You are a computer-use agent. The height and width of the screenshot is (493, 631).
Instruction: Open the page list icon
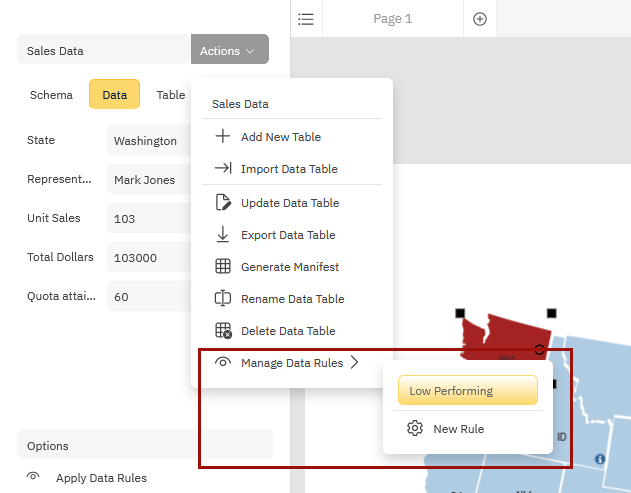pyautogui.click(x=306, y=19)
